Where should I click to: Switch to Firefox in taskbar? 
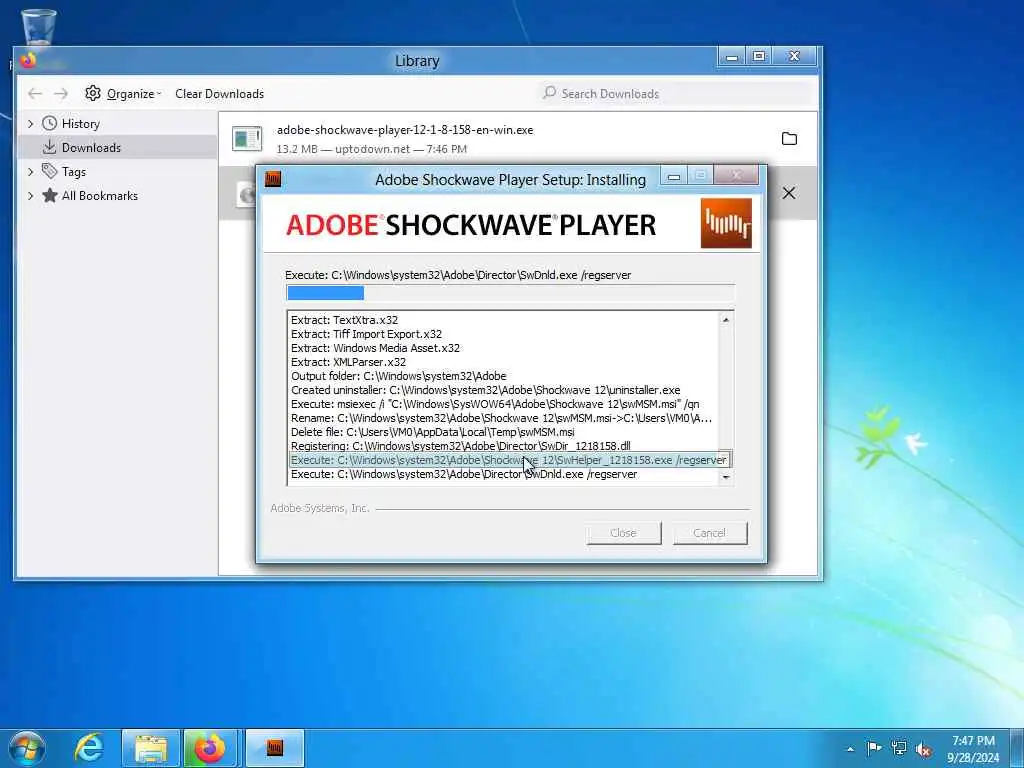tap(210, 748)
